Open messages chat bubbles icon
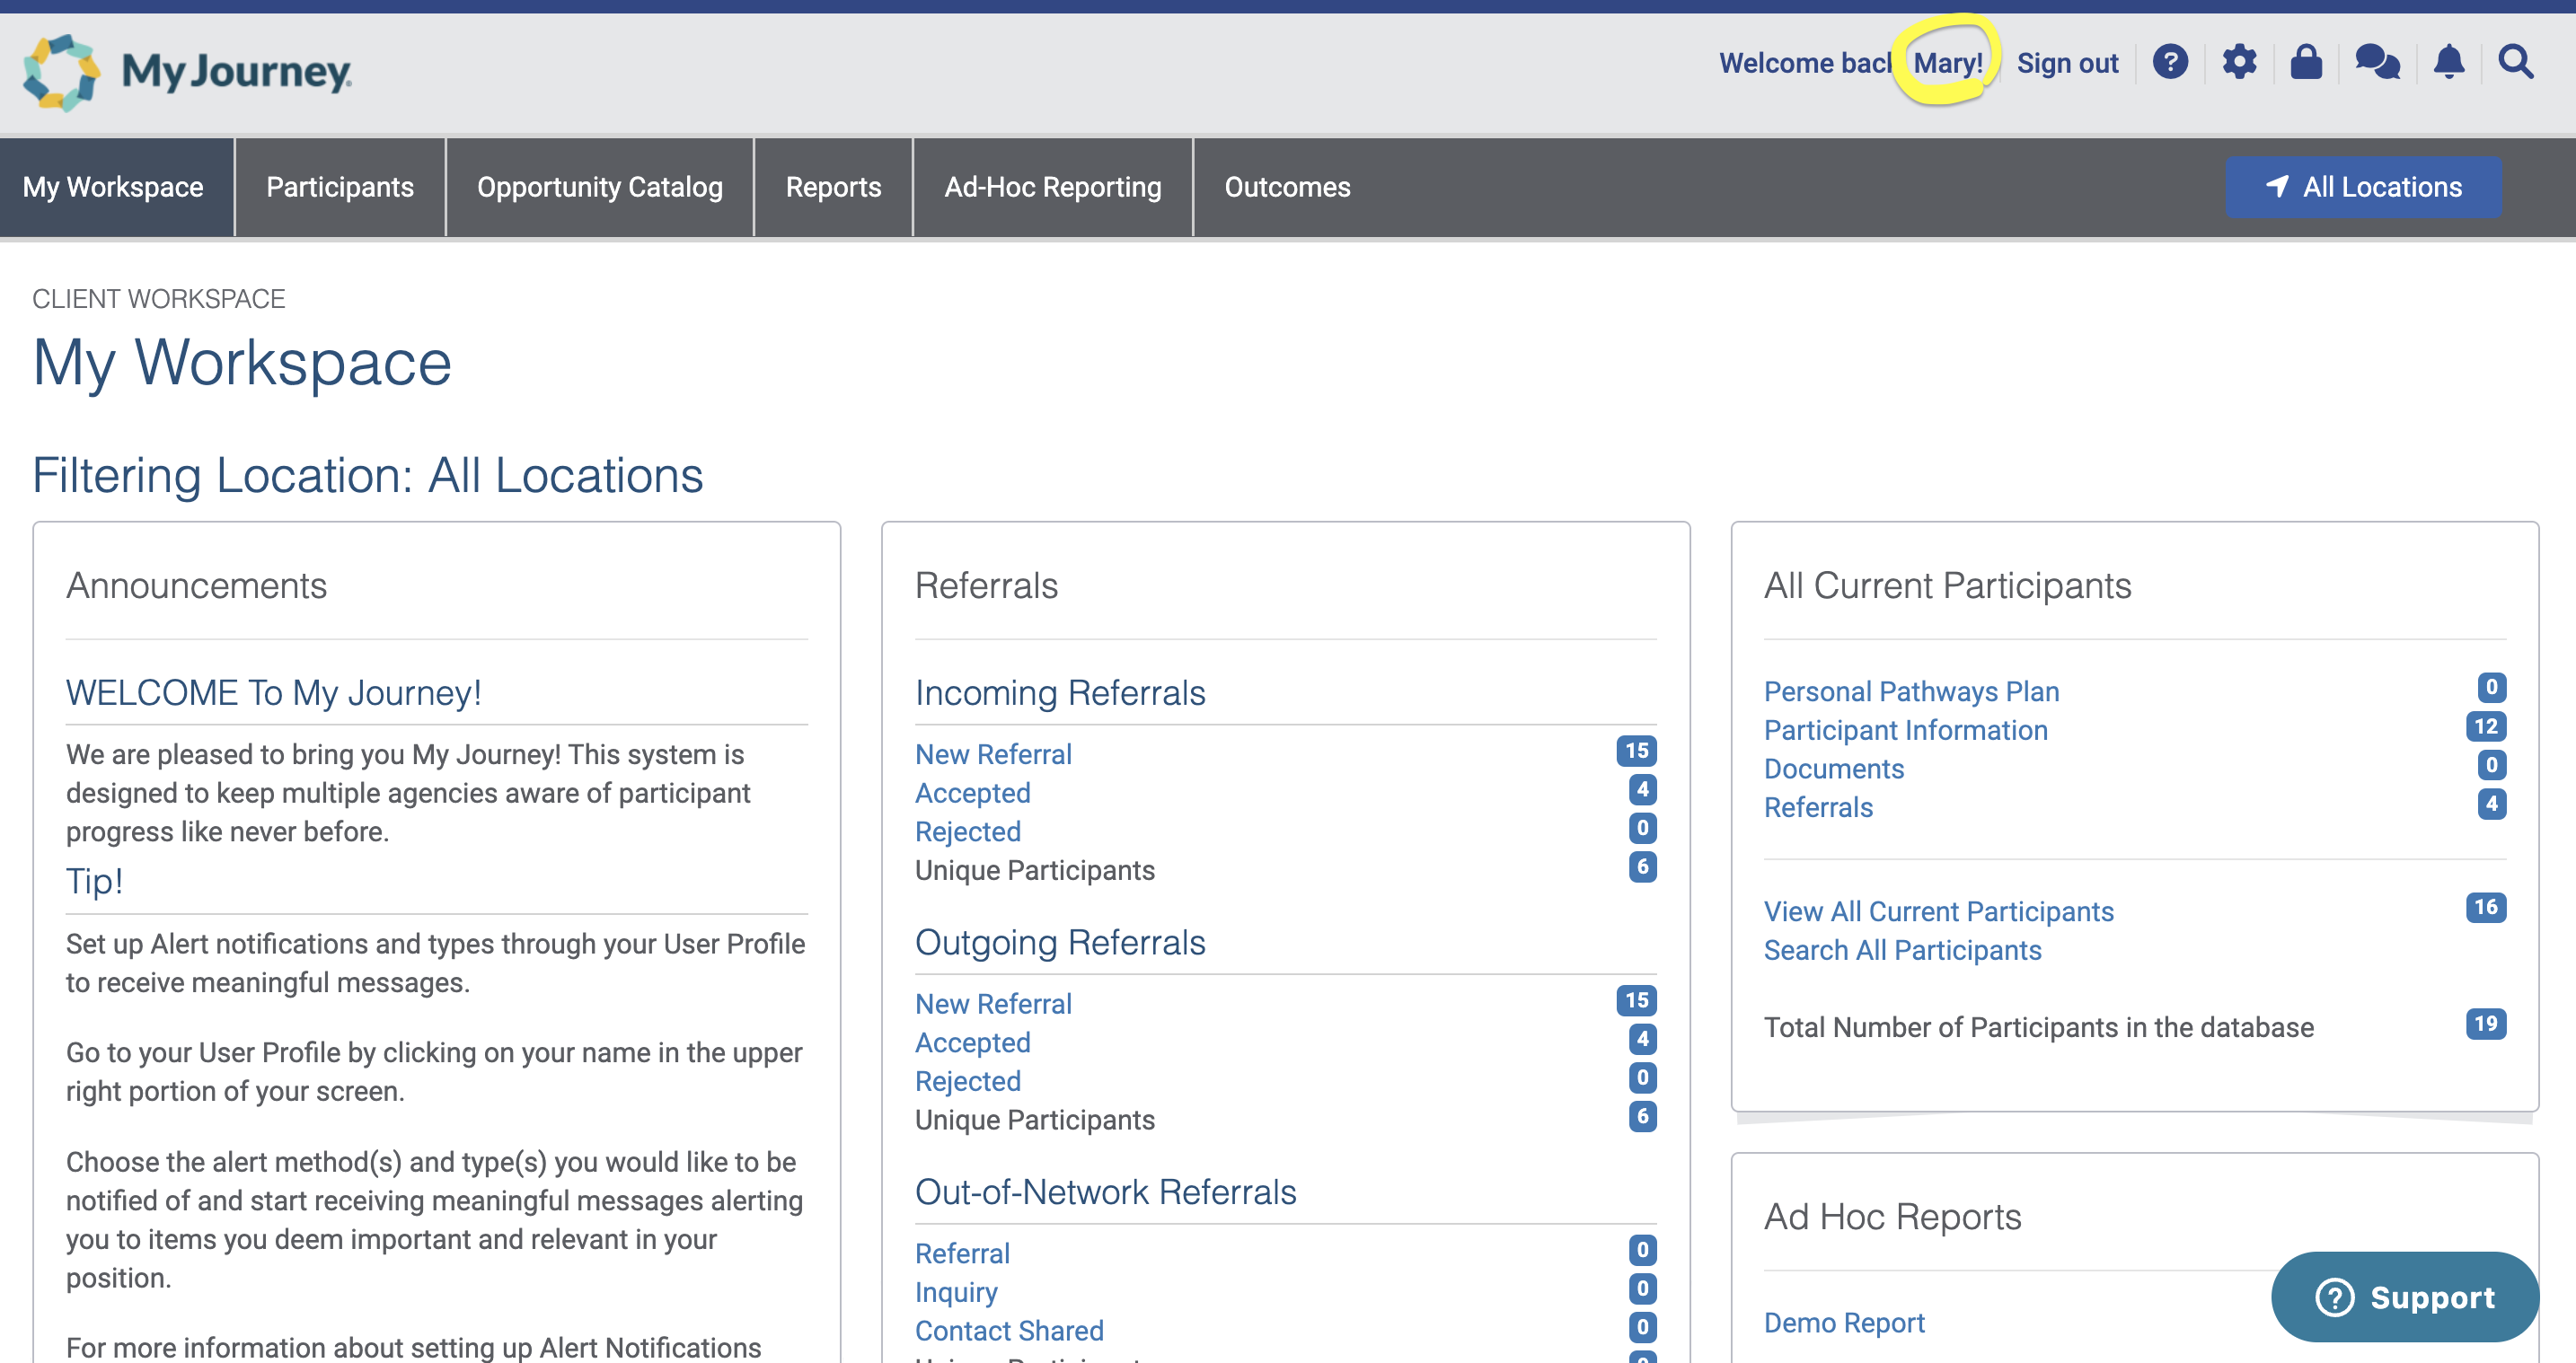The image size is (2576, 1363). [x=2377, y=62]
